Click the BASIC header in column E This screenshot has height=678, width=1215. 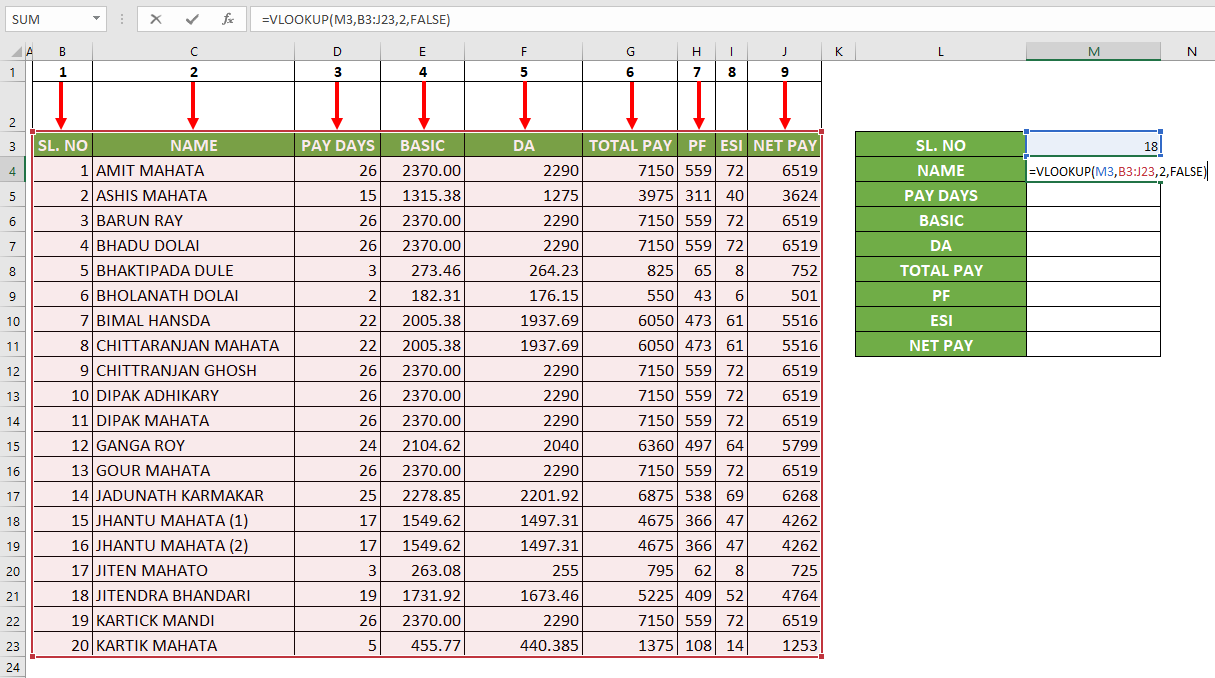click(422, 145)
